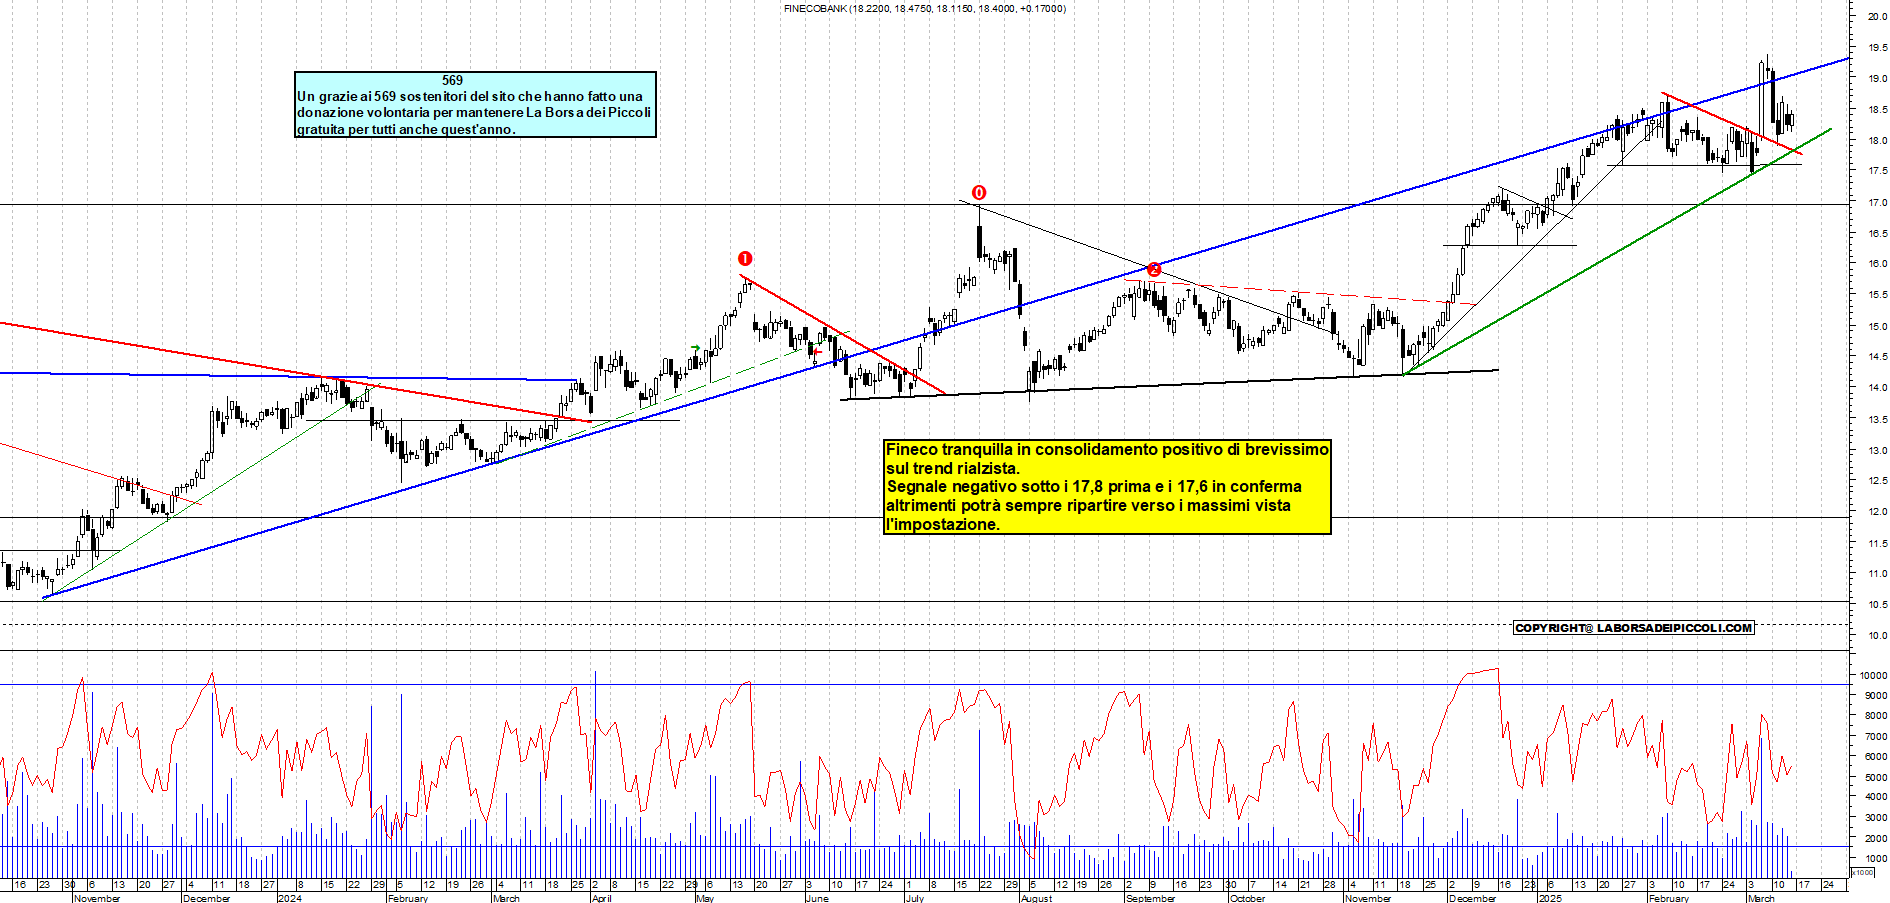Click the April month label

(x=602, y=898)
